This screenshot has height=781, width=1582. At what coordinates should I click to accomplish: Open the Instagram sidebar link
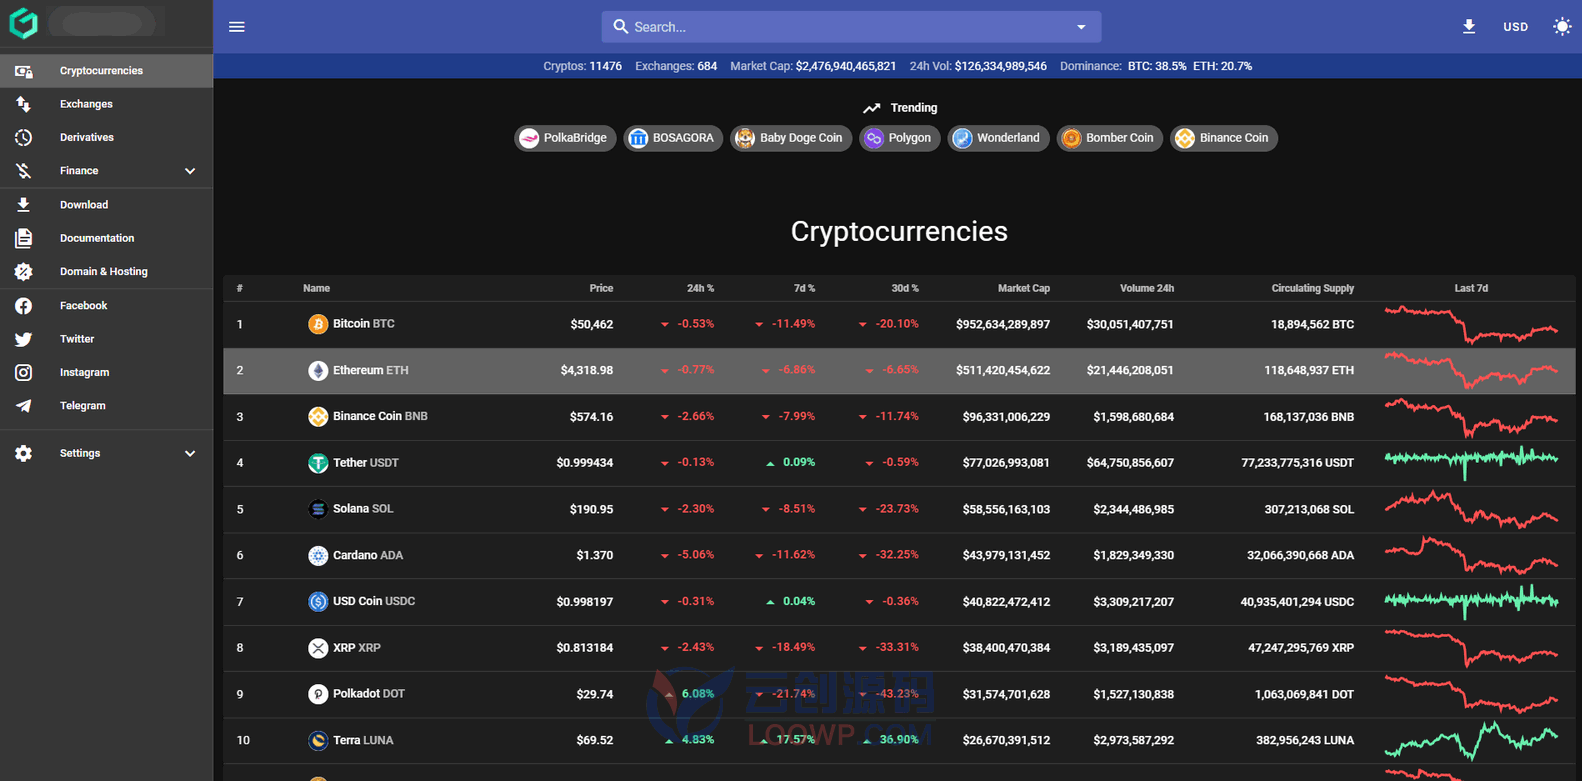[106, 372]
